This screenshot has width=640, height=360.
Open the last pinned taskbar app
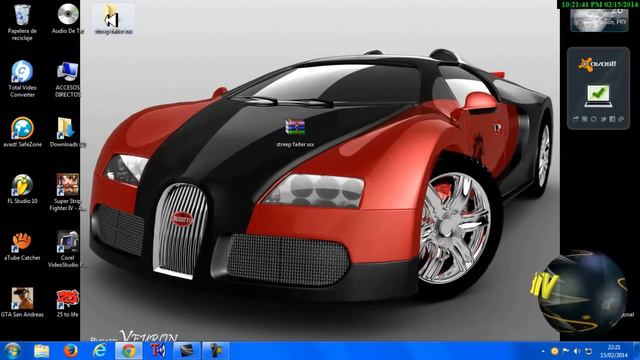pyautogui.click(x=216, y=351)
